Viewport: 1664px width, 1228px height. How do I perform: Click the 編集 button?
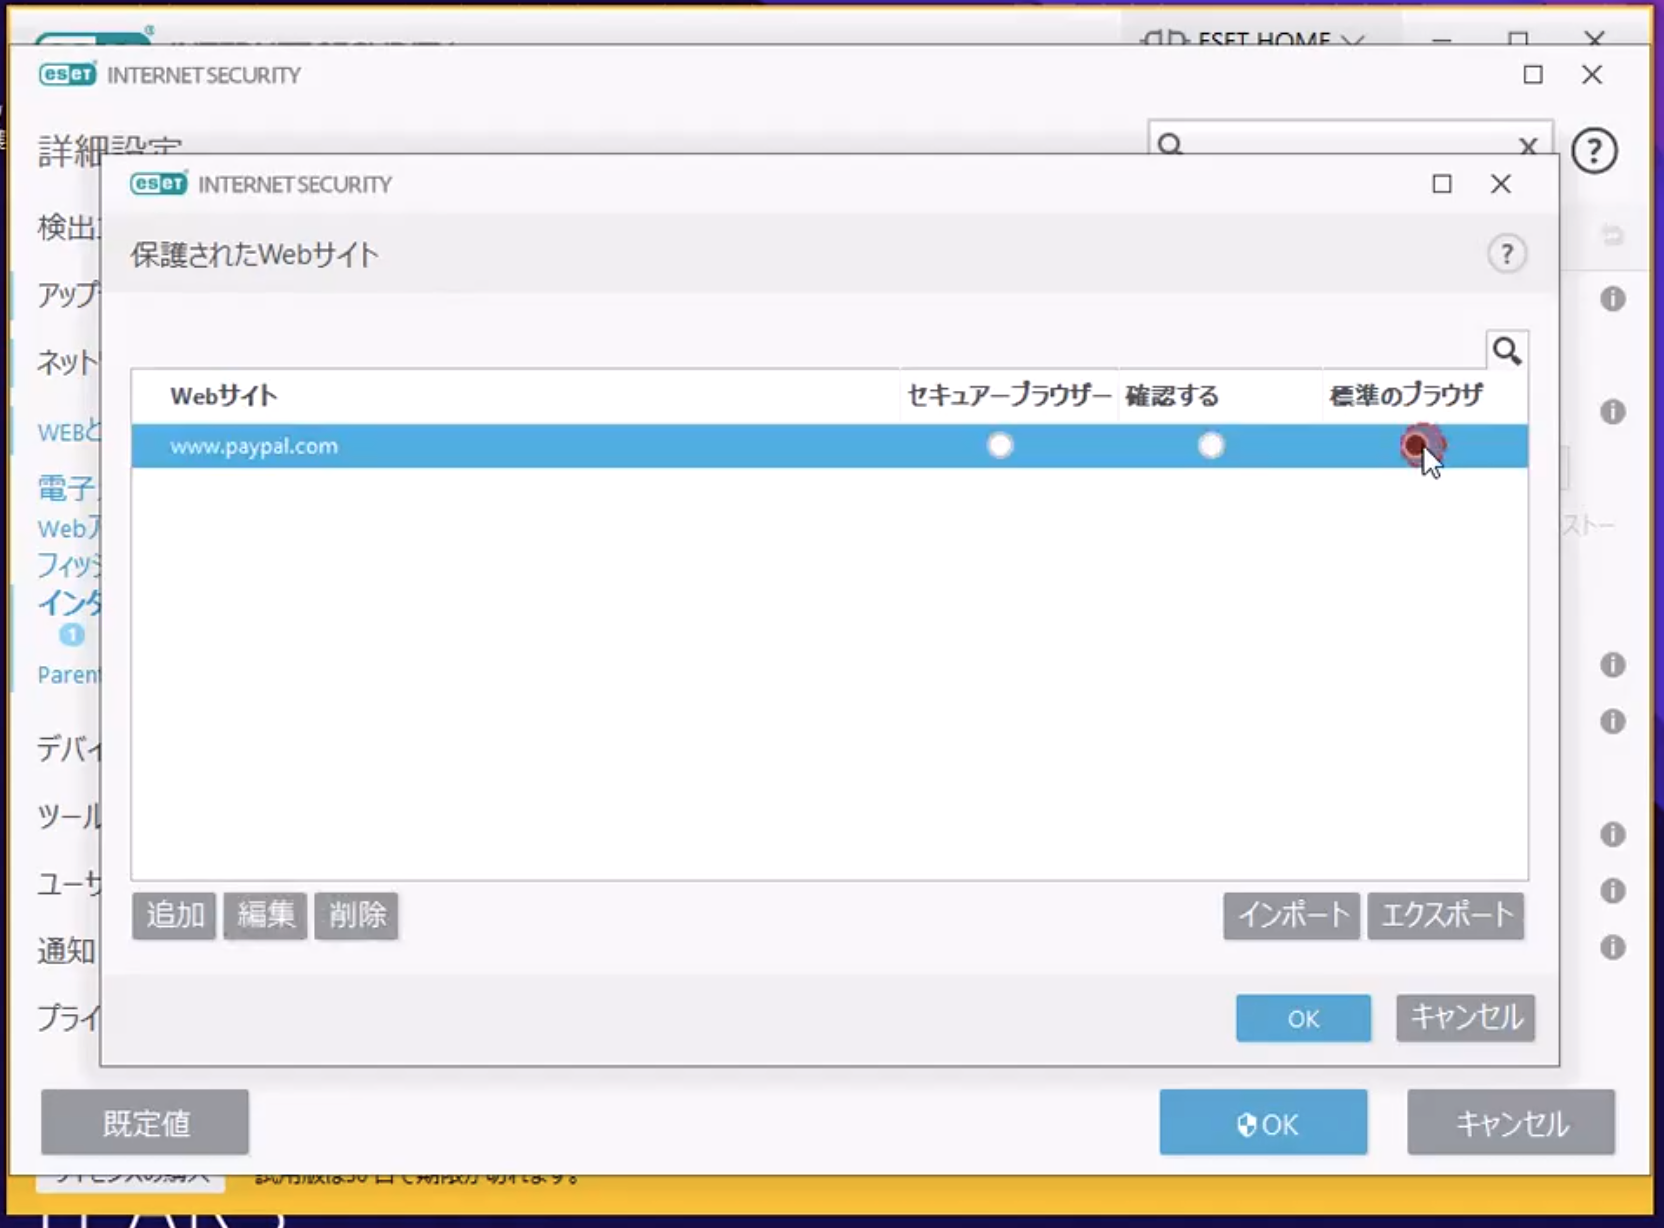click(265, 915)
